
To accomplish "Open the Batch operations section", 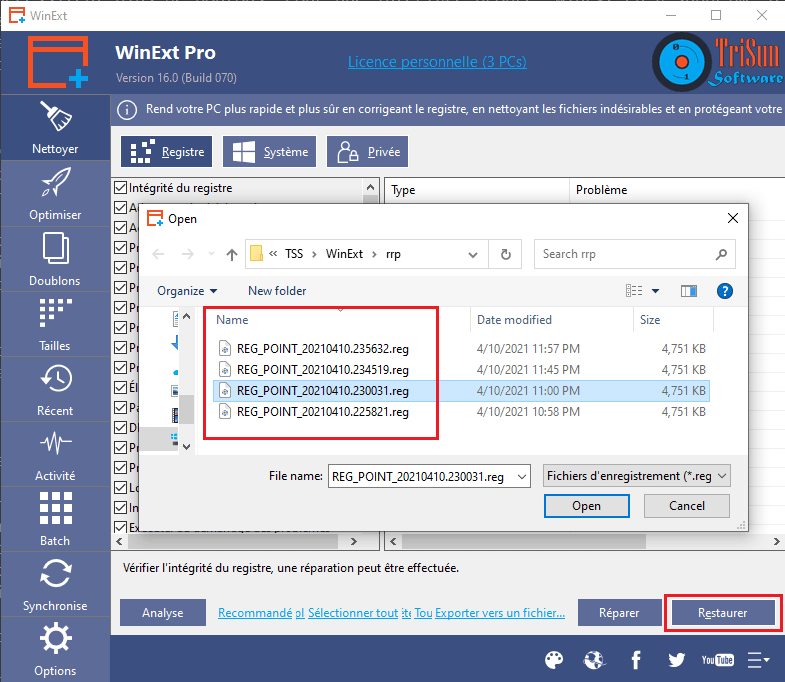I will pos(55,519).
